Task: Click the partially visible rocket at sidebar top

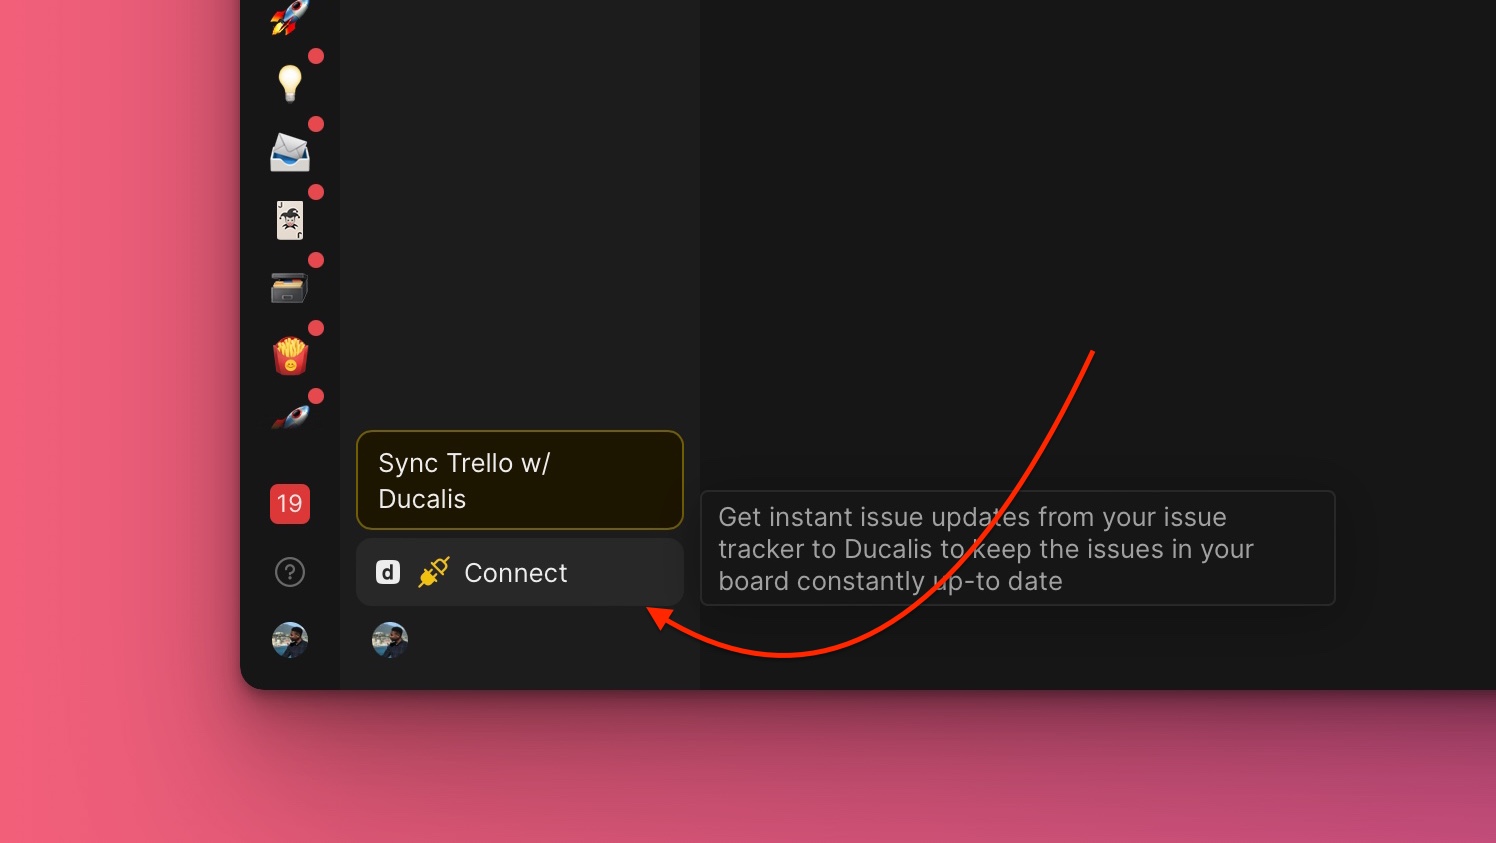Action: click(x=289, y=15)
